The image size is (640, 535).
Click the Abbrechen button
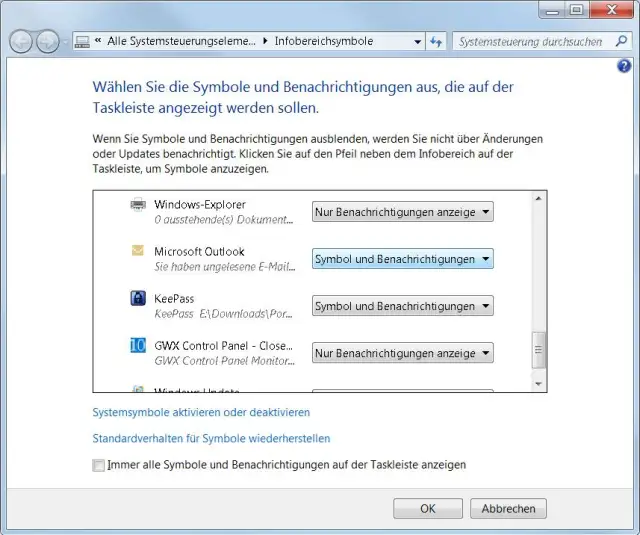click(x=508, y=508)
